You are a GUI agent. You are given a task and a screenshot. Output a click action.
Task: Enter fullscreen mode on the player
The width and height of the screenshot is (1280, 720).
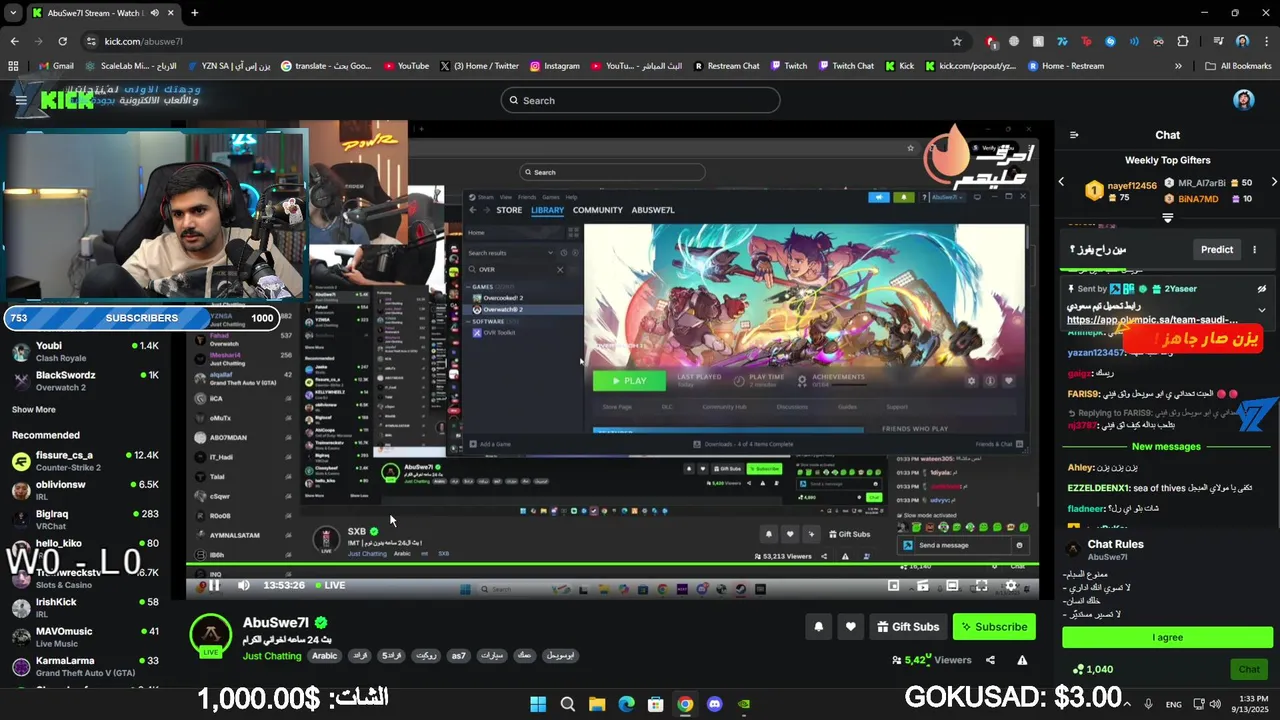[x=981, y=586]
